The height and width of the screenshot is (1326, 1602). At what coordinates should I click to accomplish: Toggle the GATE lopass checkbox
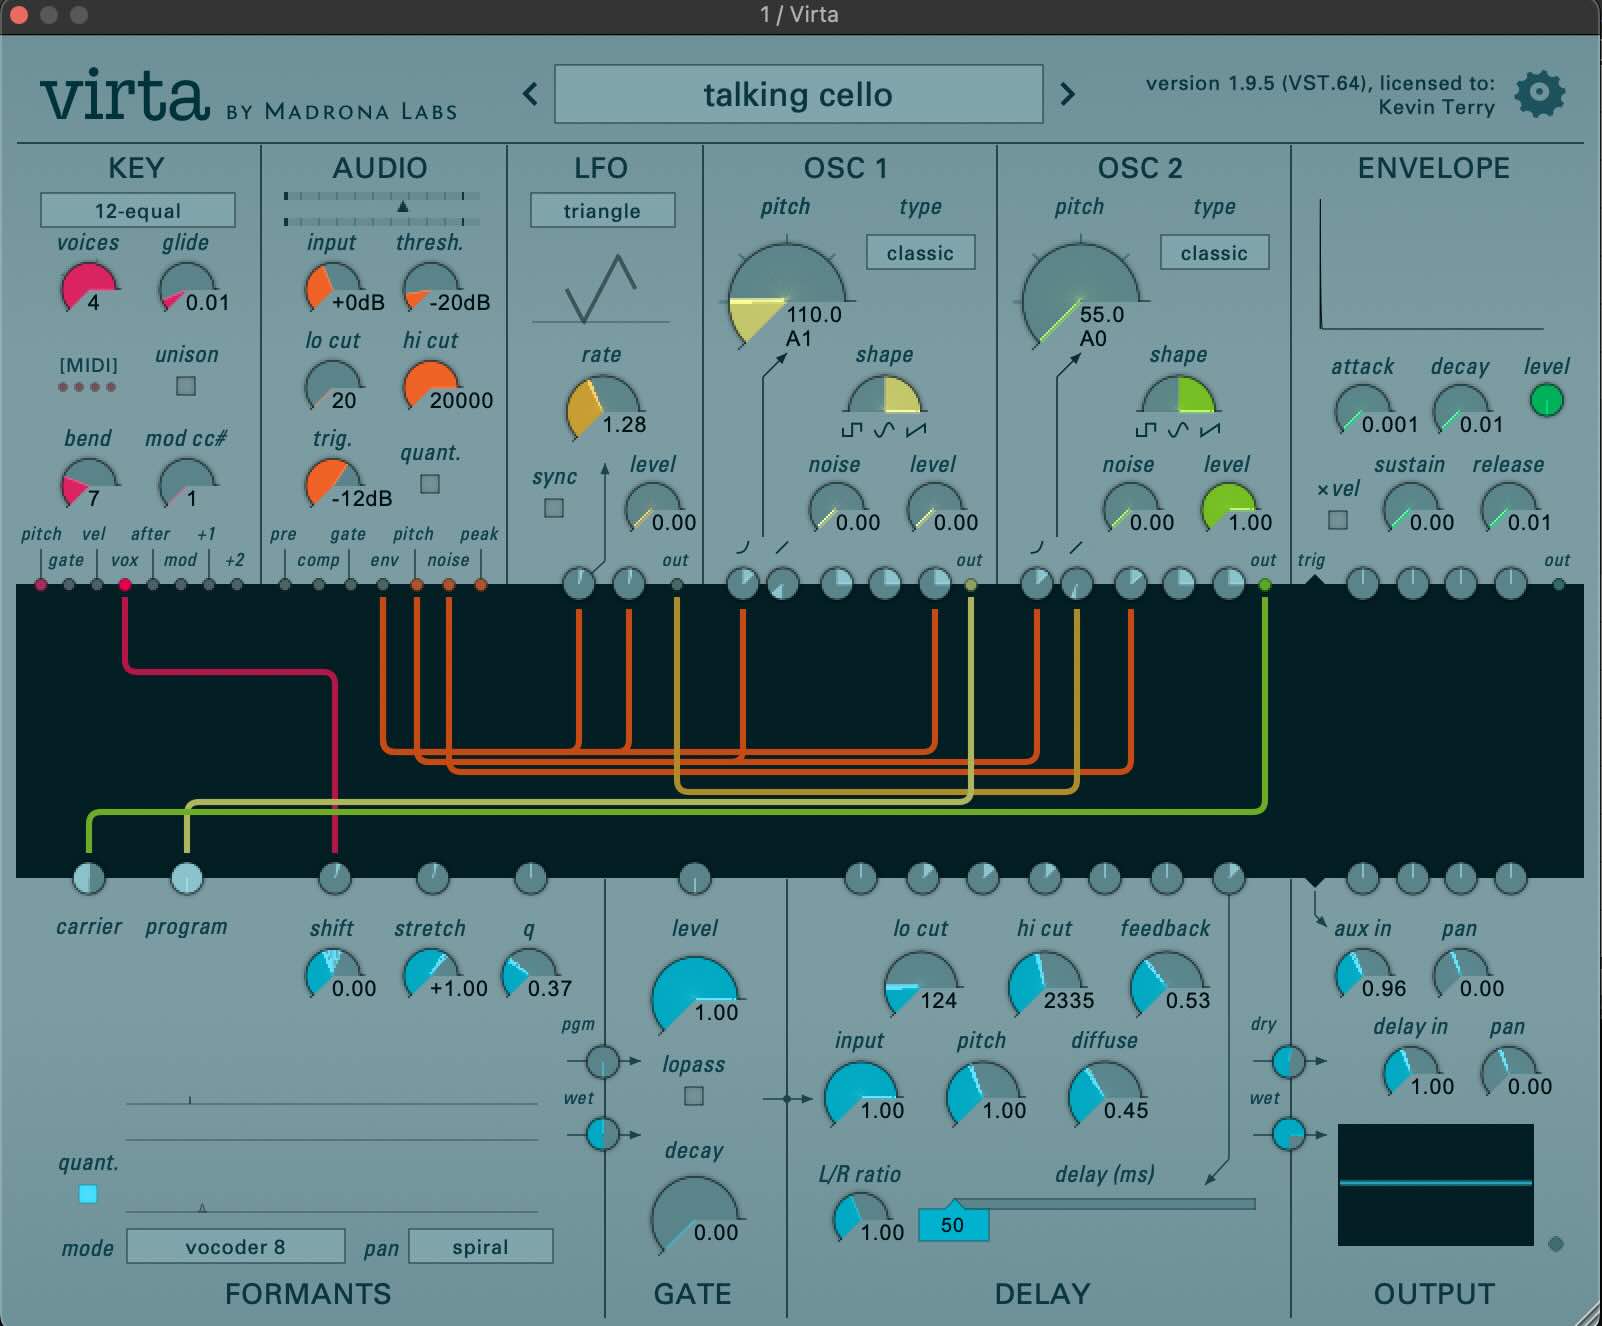[x=694, y=1096]
